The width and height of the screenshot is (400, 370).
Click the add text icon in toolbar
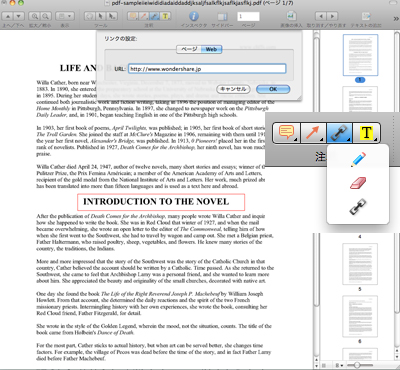(x=366, y=16)
